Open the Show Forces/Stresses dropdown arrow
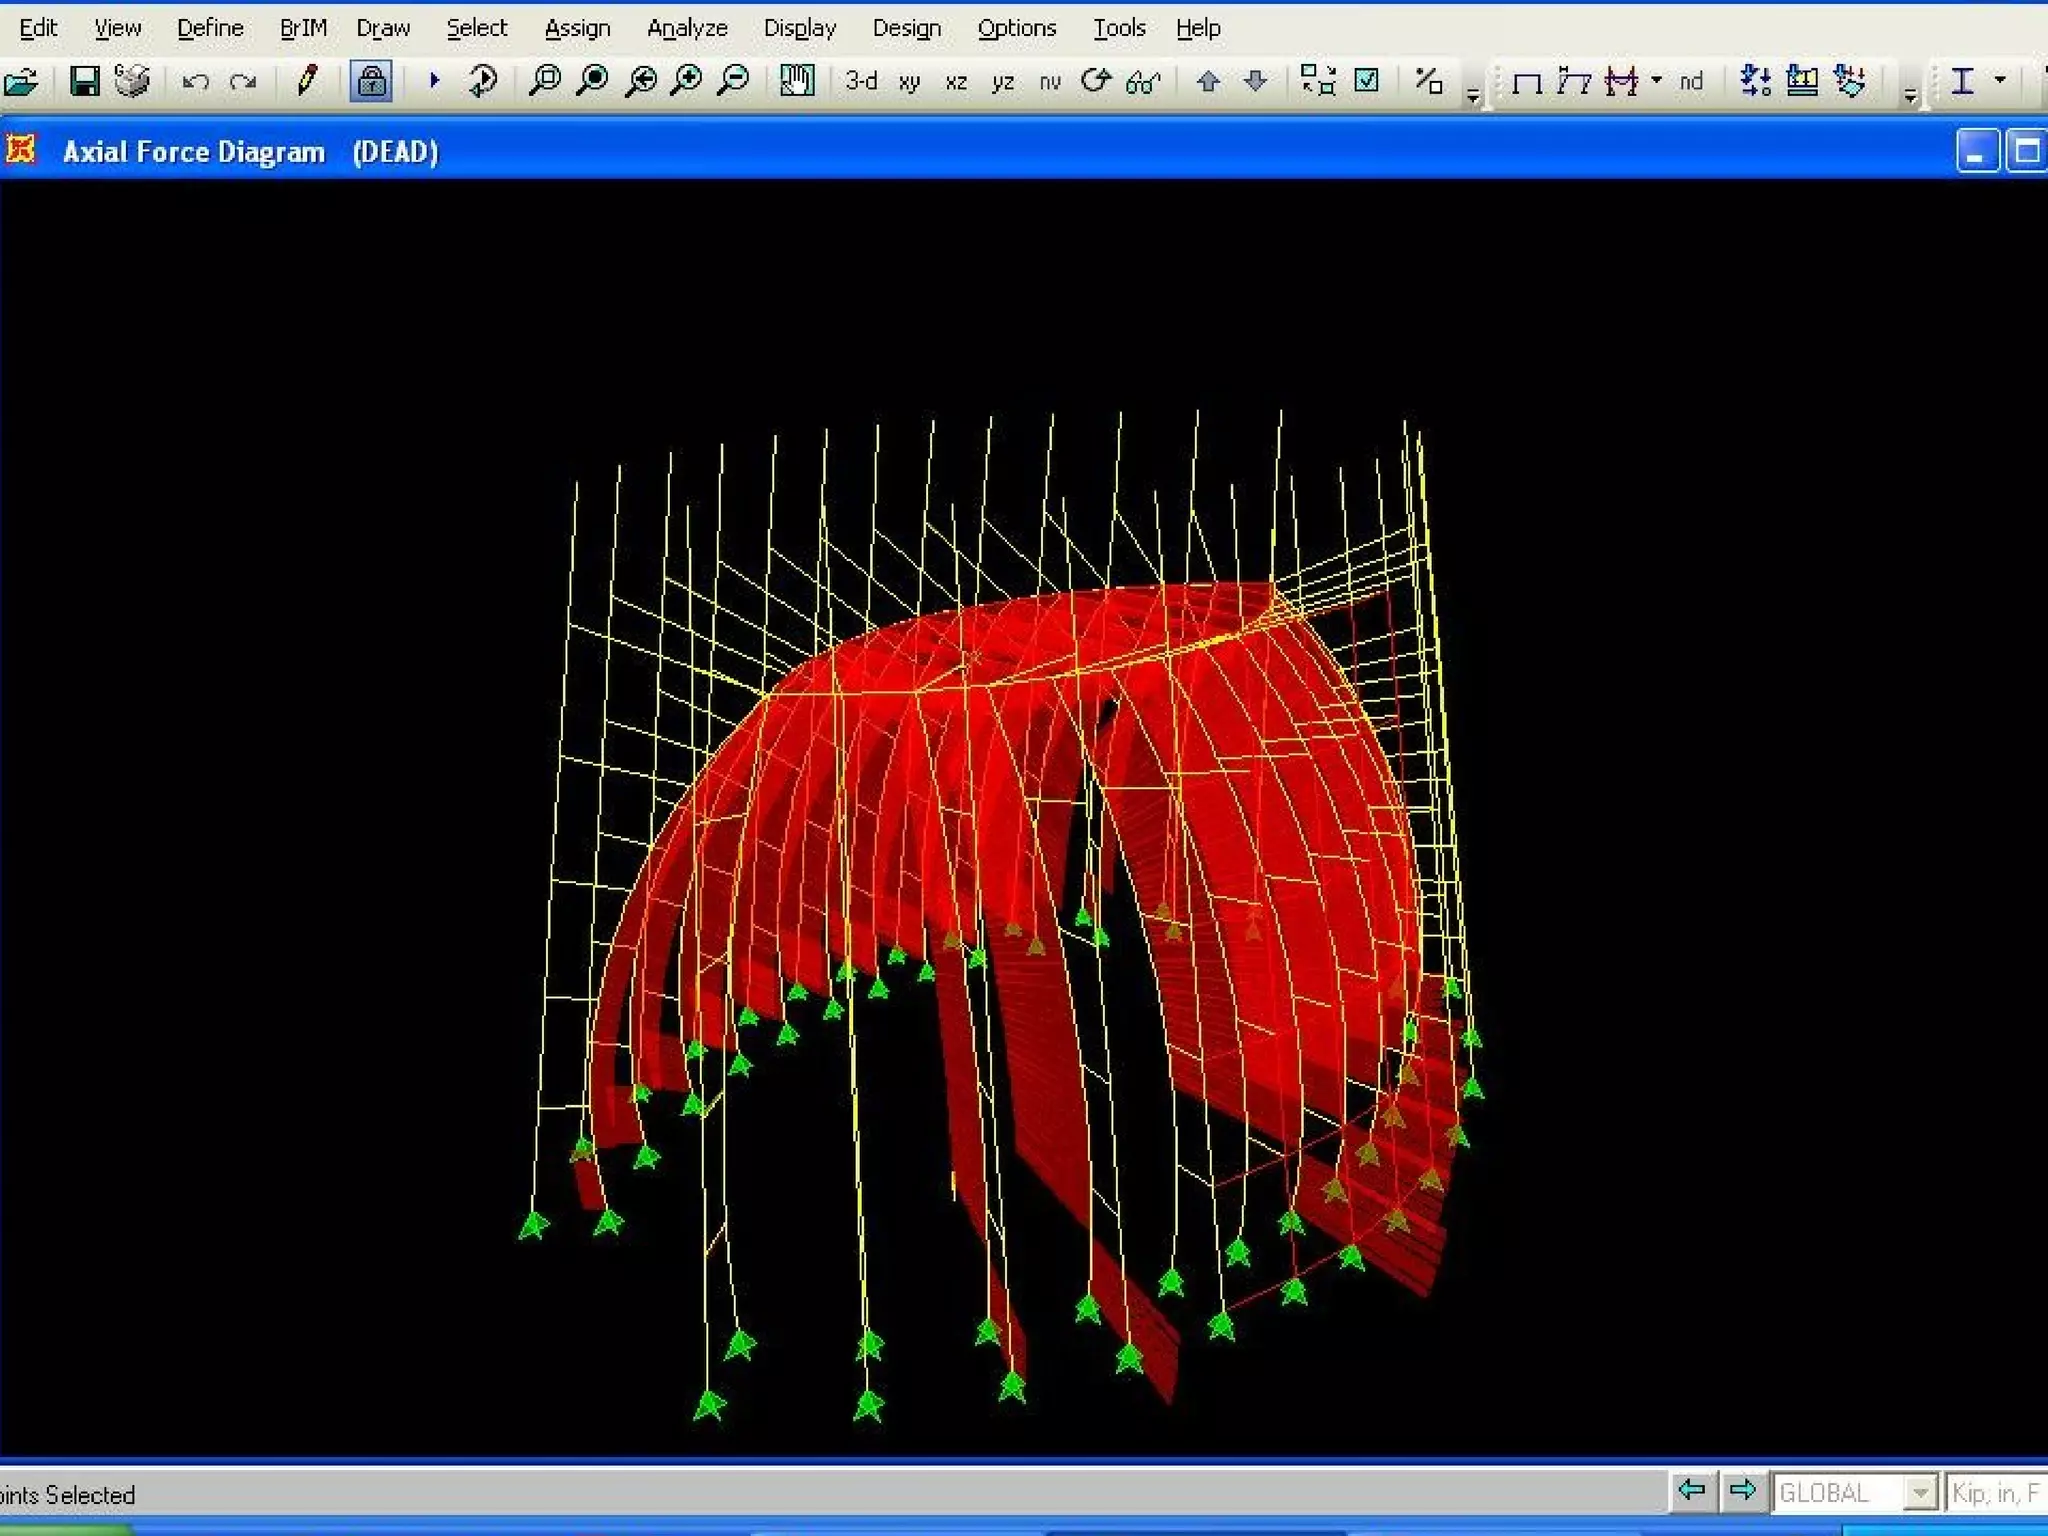Screen dimensions: 2048x1536 pyautogui.click(x=1656, y=80)
